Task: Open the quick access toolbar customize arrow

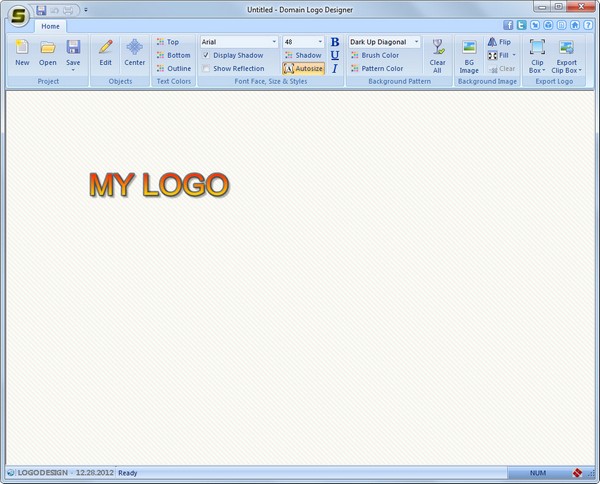Action: coord(86,10)
